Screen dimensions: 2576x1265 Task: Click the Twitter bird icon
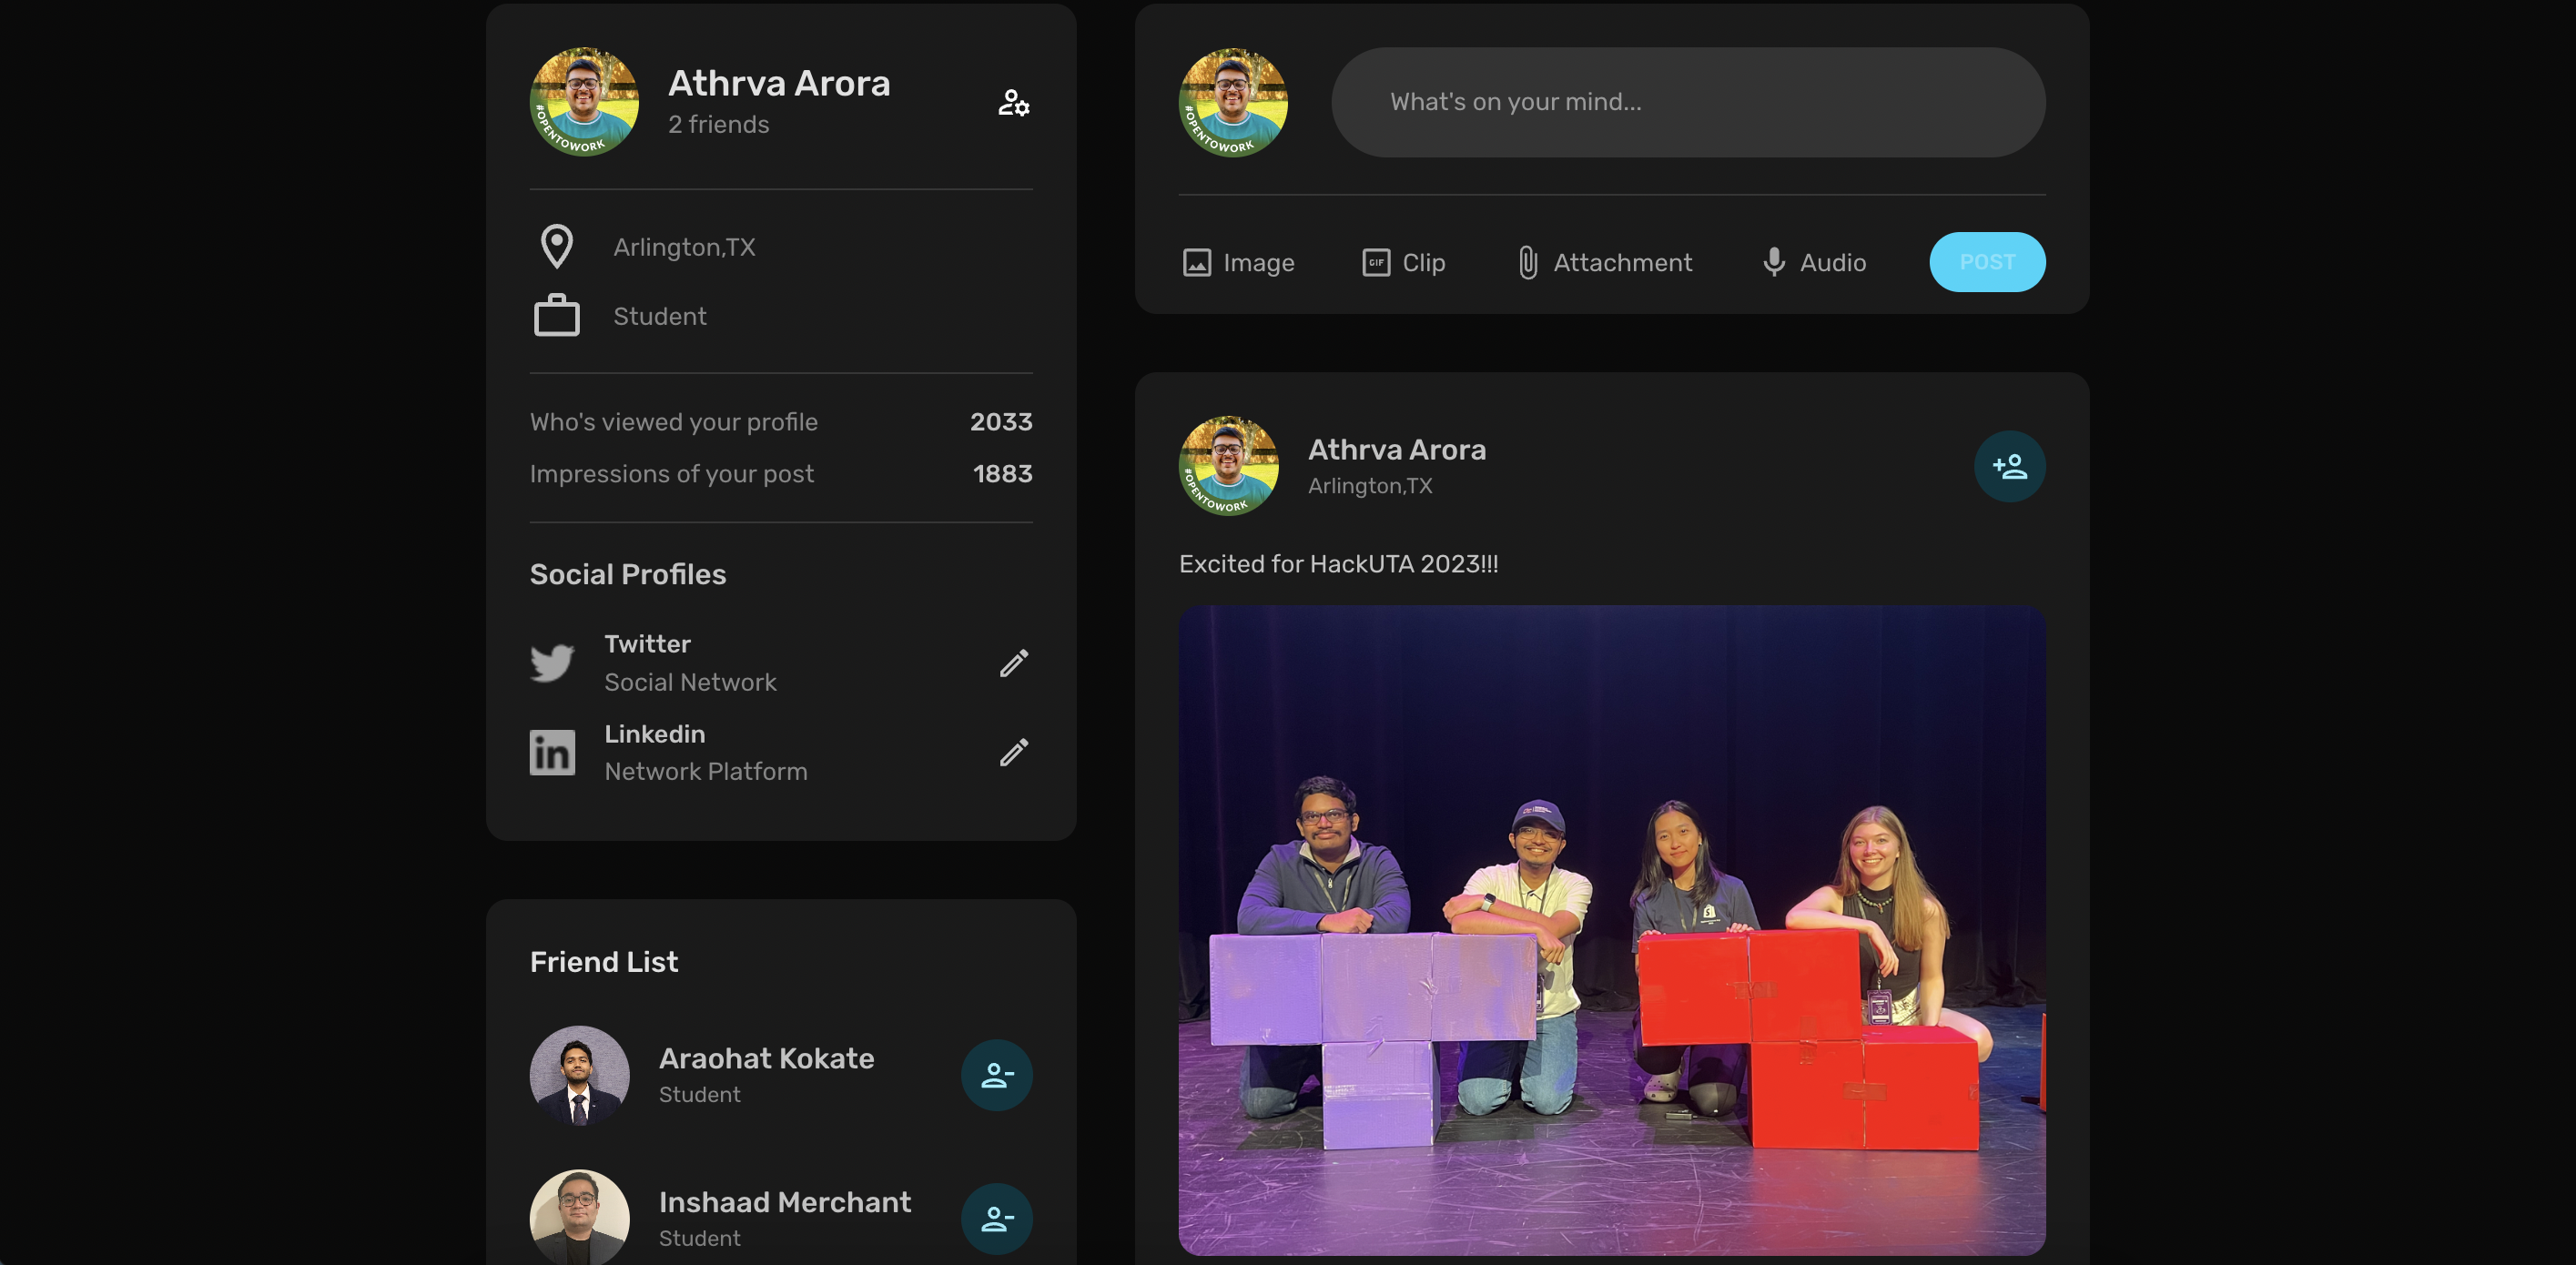(552, 662)
